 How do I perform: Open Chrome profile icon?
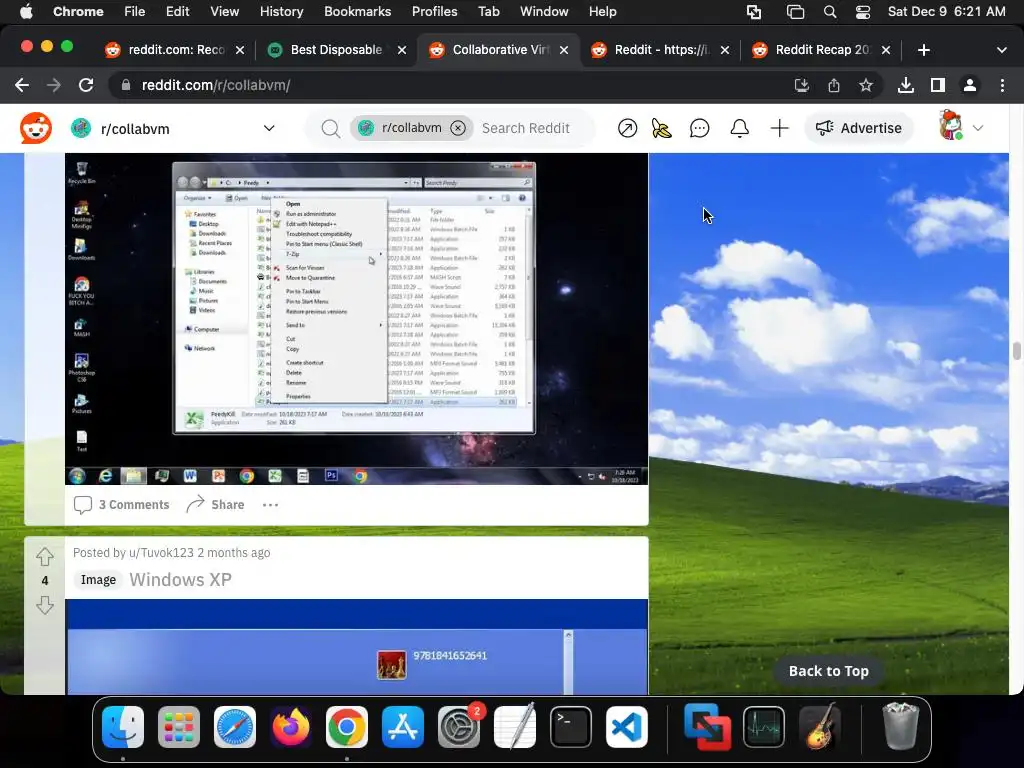point(970,85)
